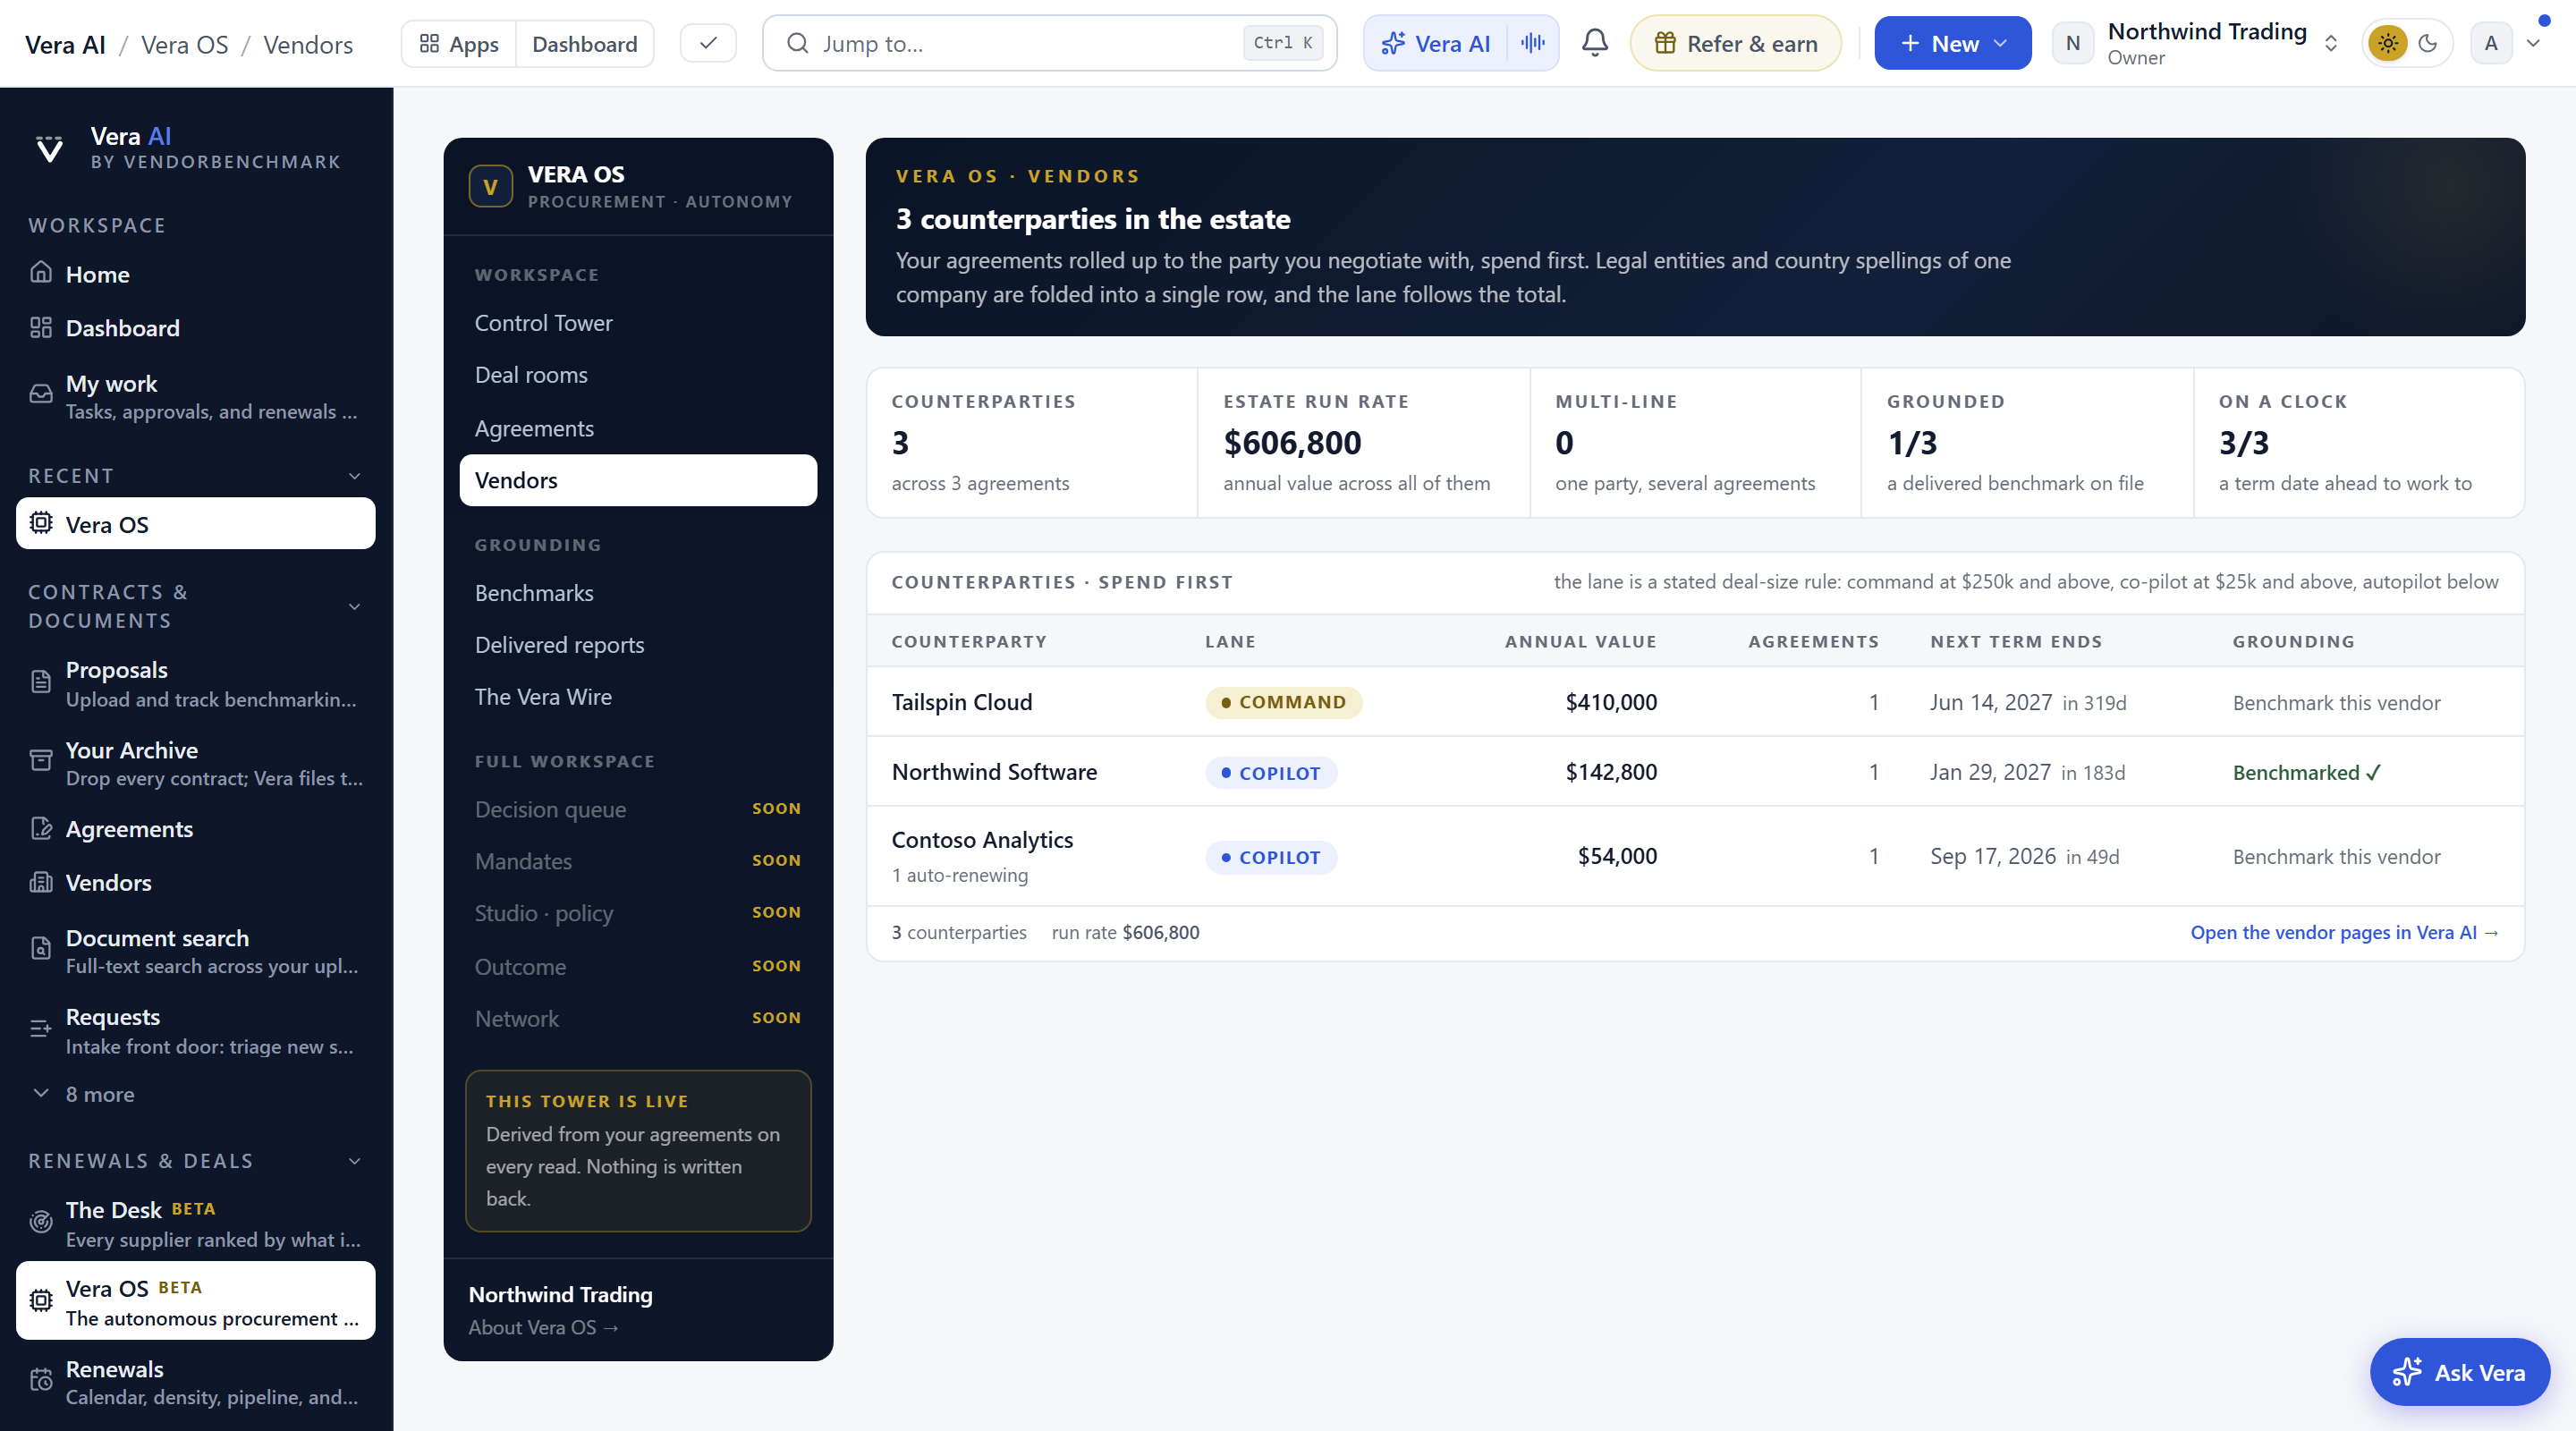Select Vendors in Vera OS menu

(638, 480)
